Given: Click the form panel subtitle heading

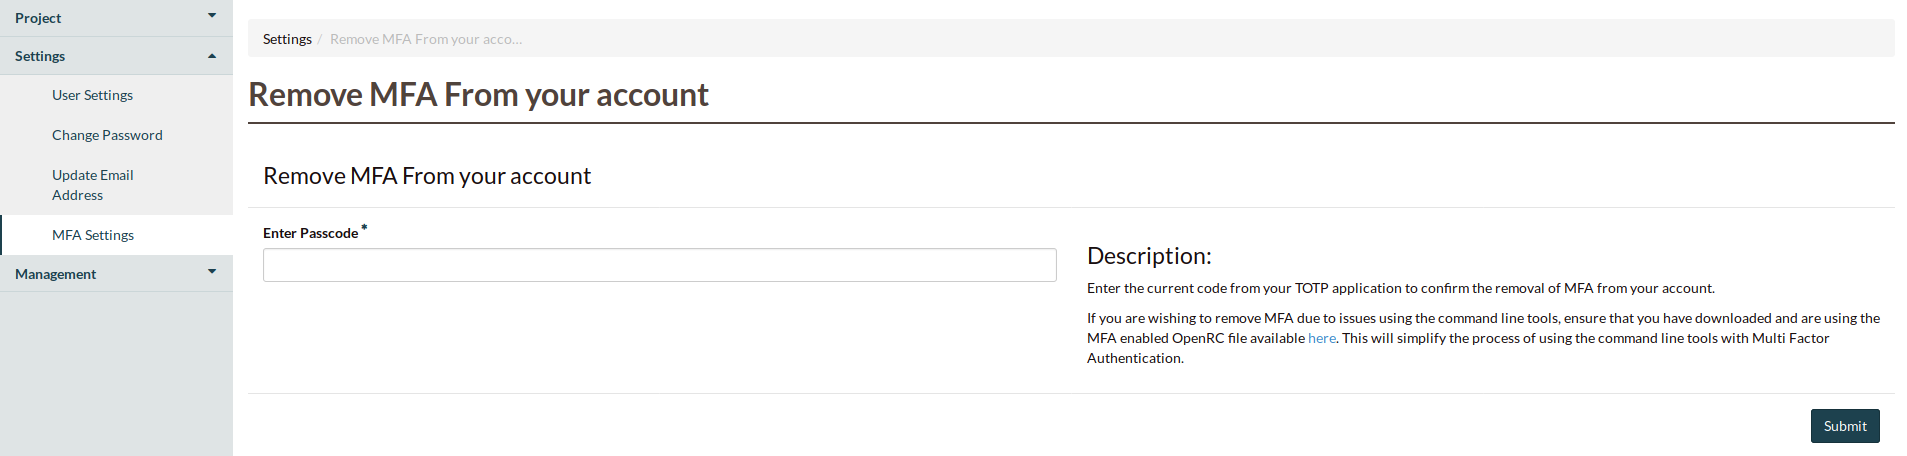Looking at the screenshot, I should tap(427, 176).
